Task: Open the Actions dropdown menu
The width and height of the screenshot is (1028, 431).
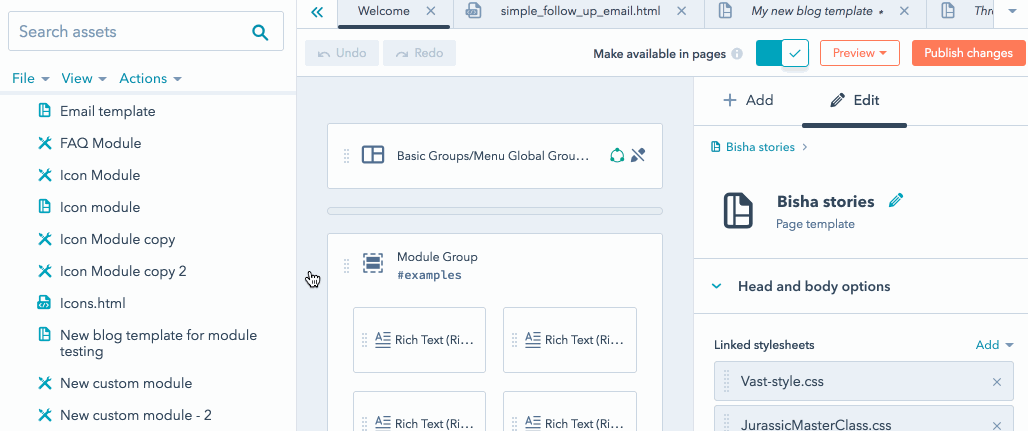Action: [x=151, y=78]
